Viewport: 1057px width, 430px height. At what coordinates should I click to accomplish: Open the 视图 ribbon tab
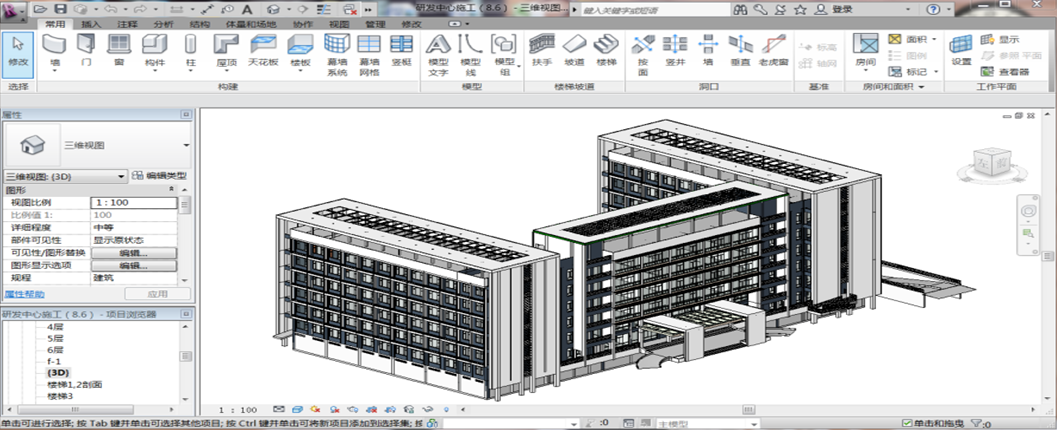[x=339, y=23]
